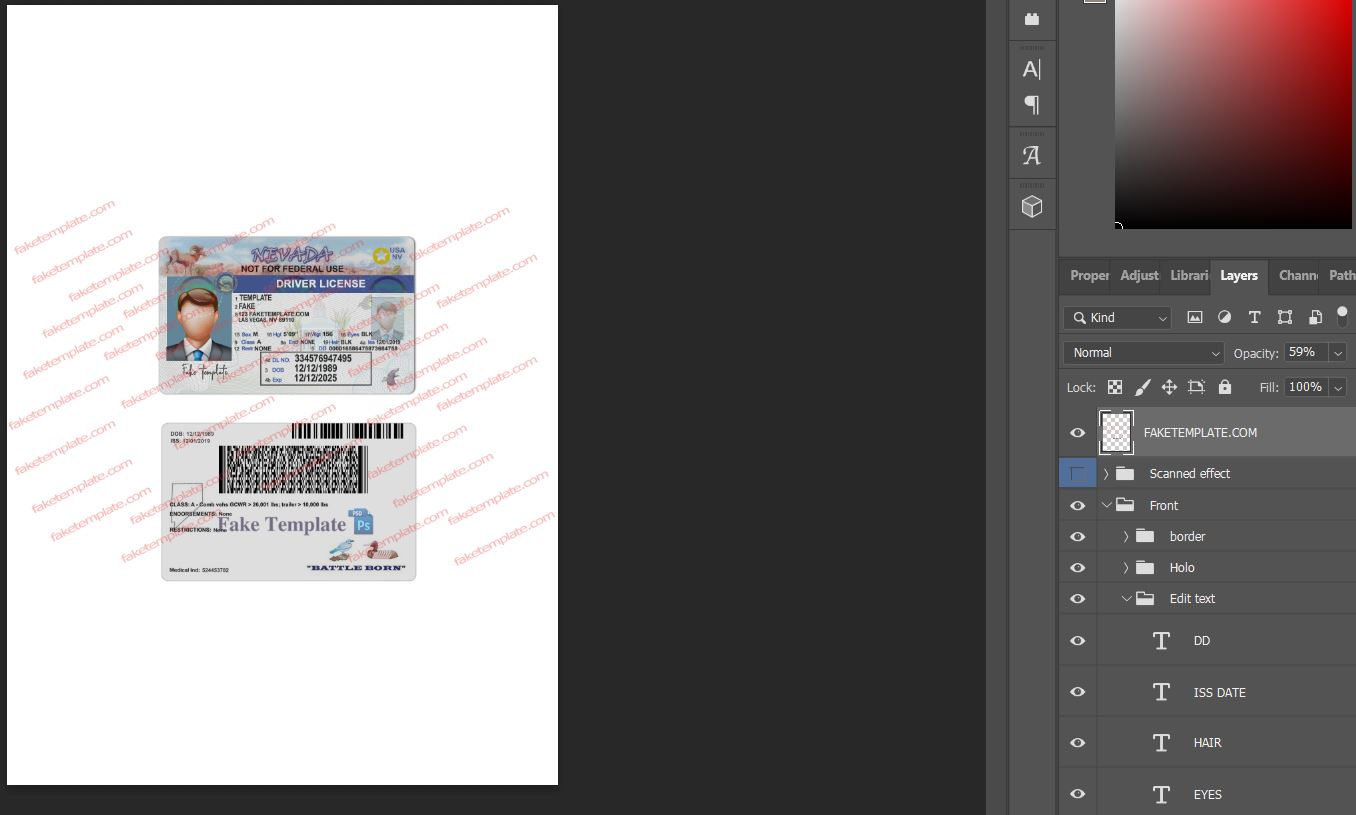Open the blending mode Normal dropdown
Screen dimensions: 1356x815
[x=1143, y=352]
